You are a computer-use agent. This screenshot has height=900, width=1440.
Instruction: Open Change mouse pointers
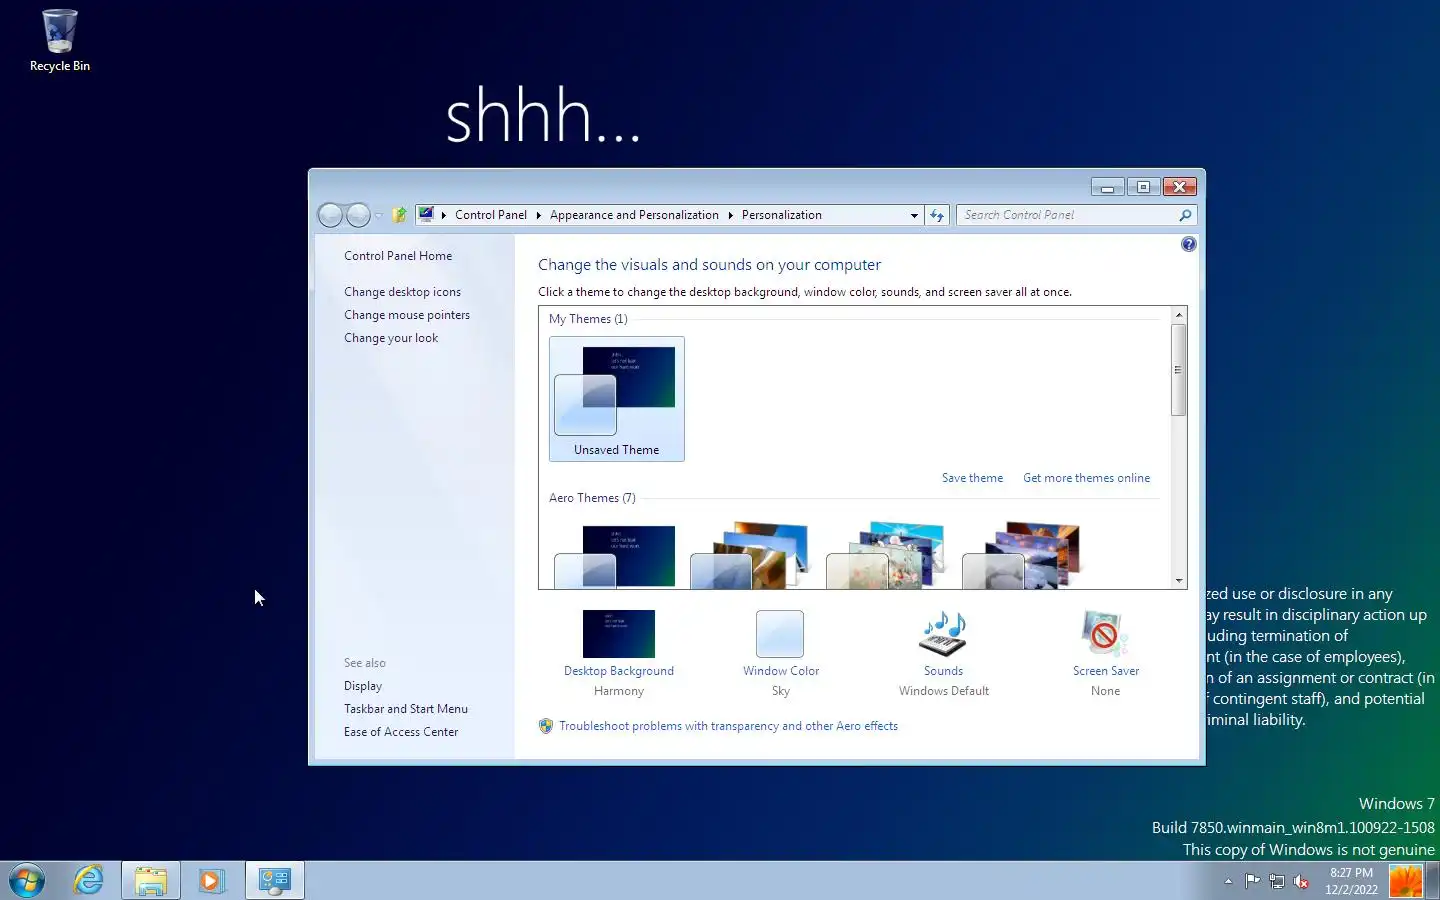click(x=407, y=315)
